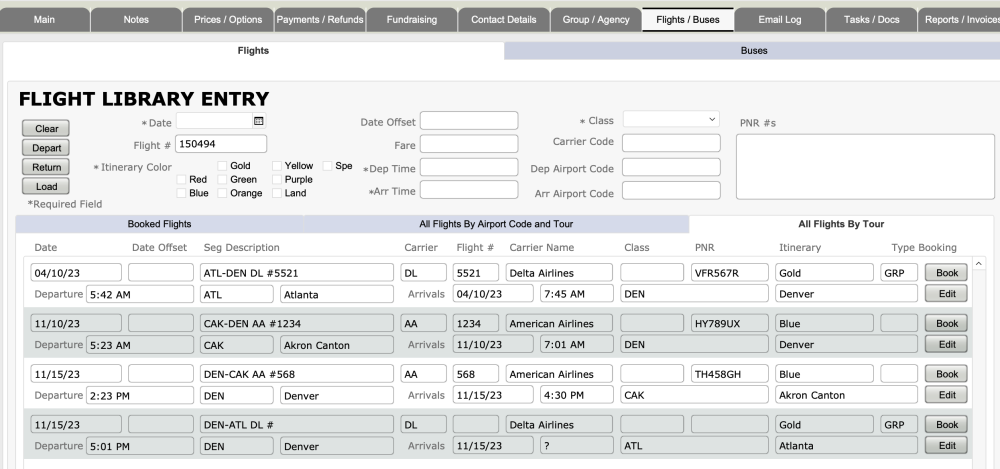Open the Notes tab
Viewport: 1000px width, 469px height.
click(x=136, y=20)
